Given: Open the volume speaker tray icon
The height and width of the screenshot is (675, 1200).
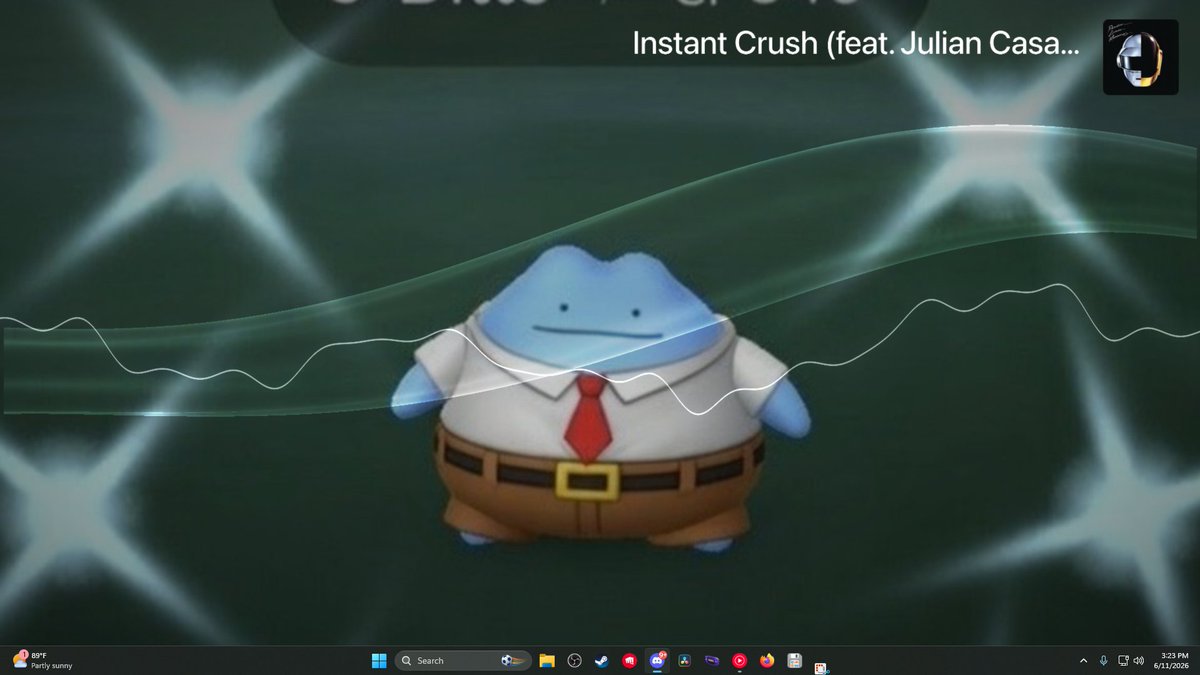Looking at the screenshot, I should (1139, 660).
